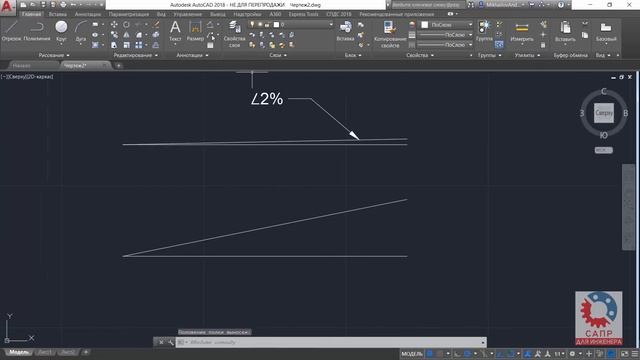Toggle grid display in status bar
The width and height of the screenshot is (640, 360).
(x=430, y=353)
